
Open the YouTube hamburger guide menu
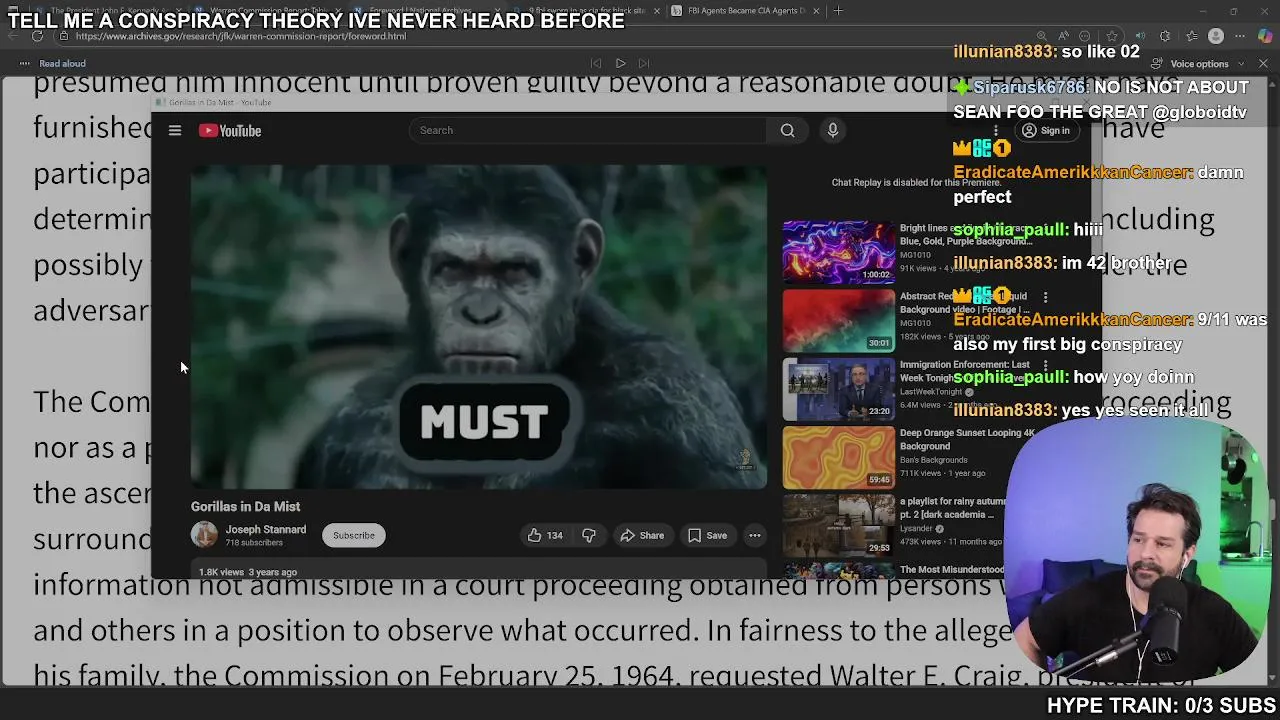(x=174, y=130)
